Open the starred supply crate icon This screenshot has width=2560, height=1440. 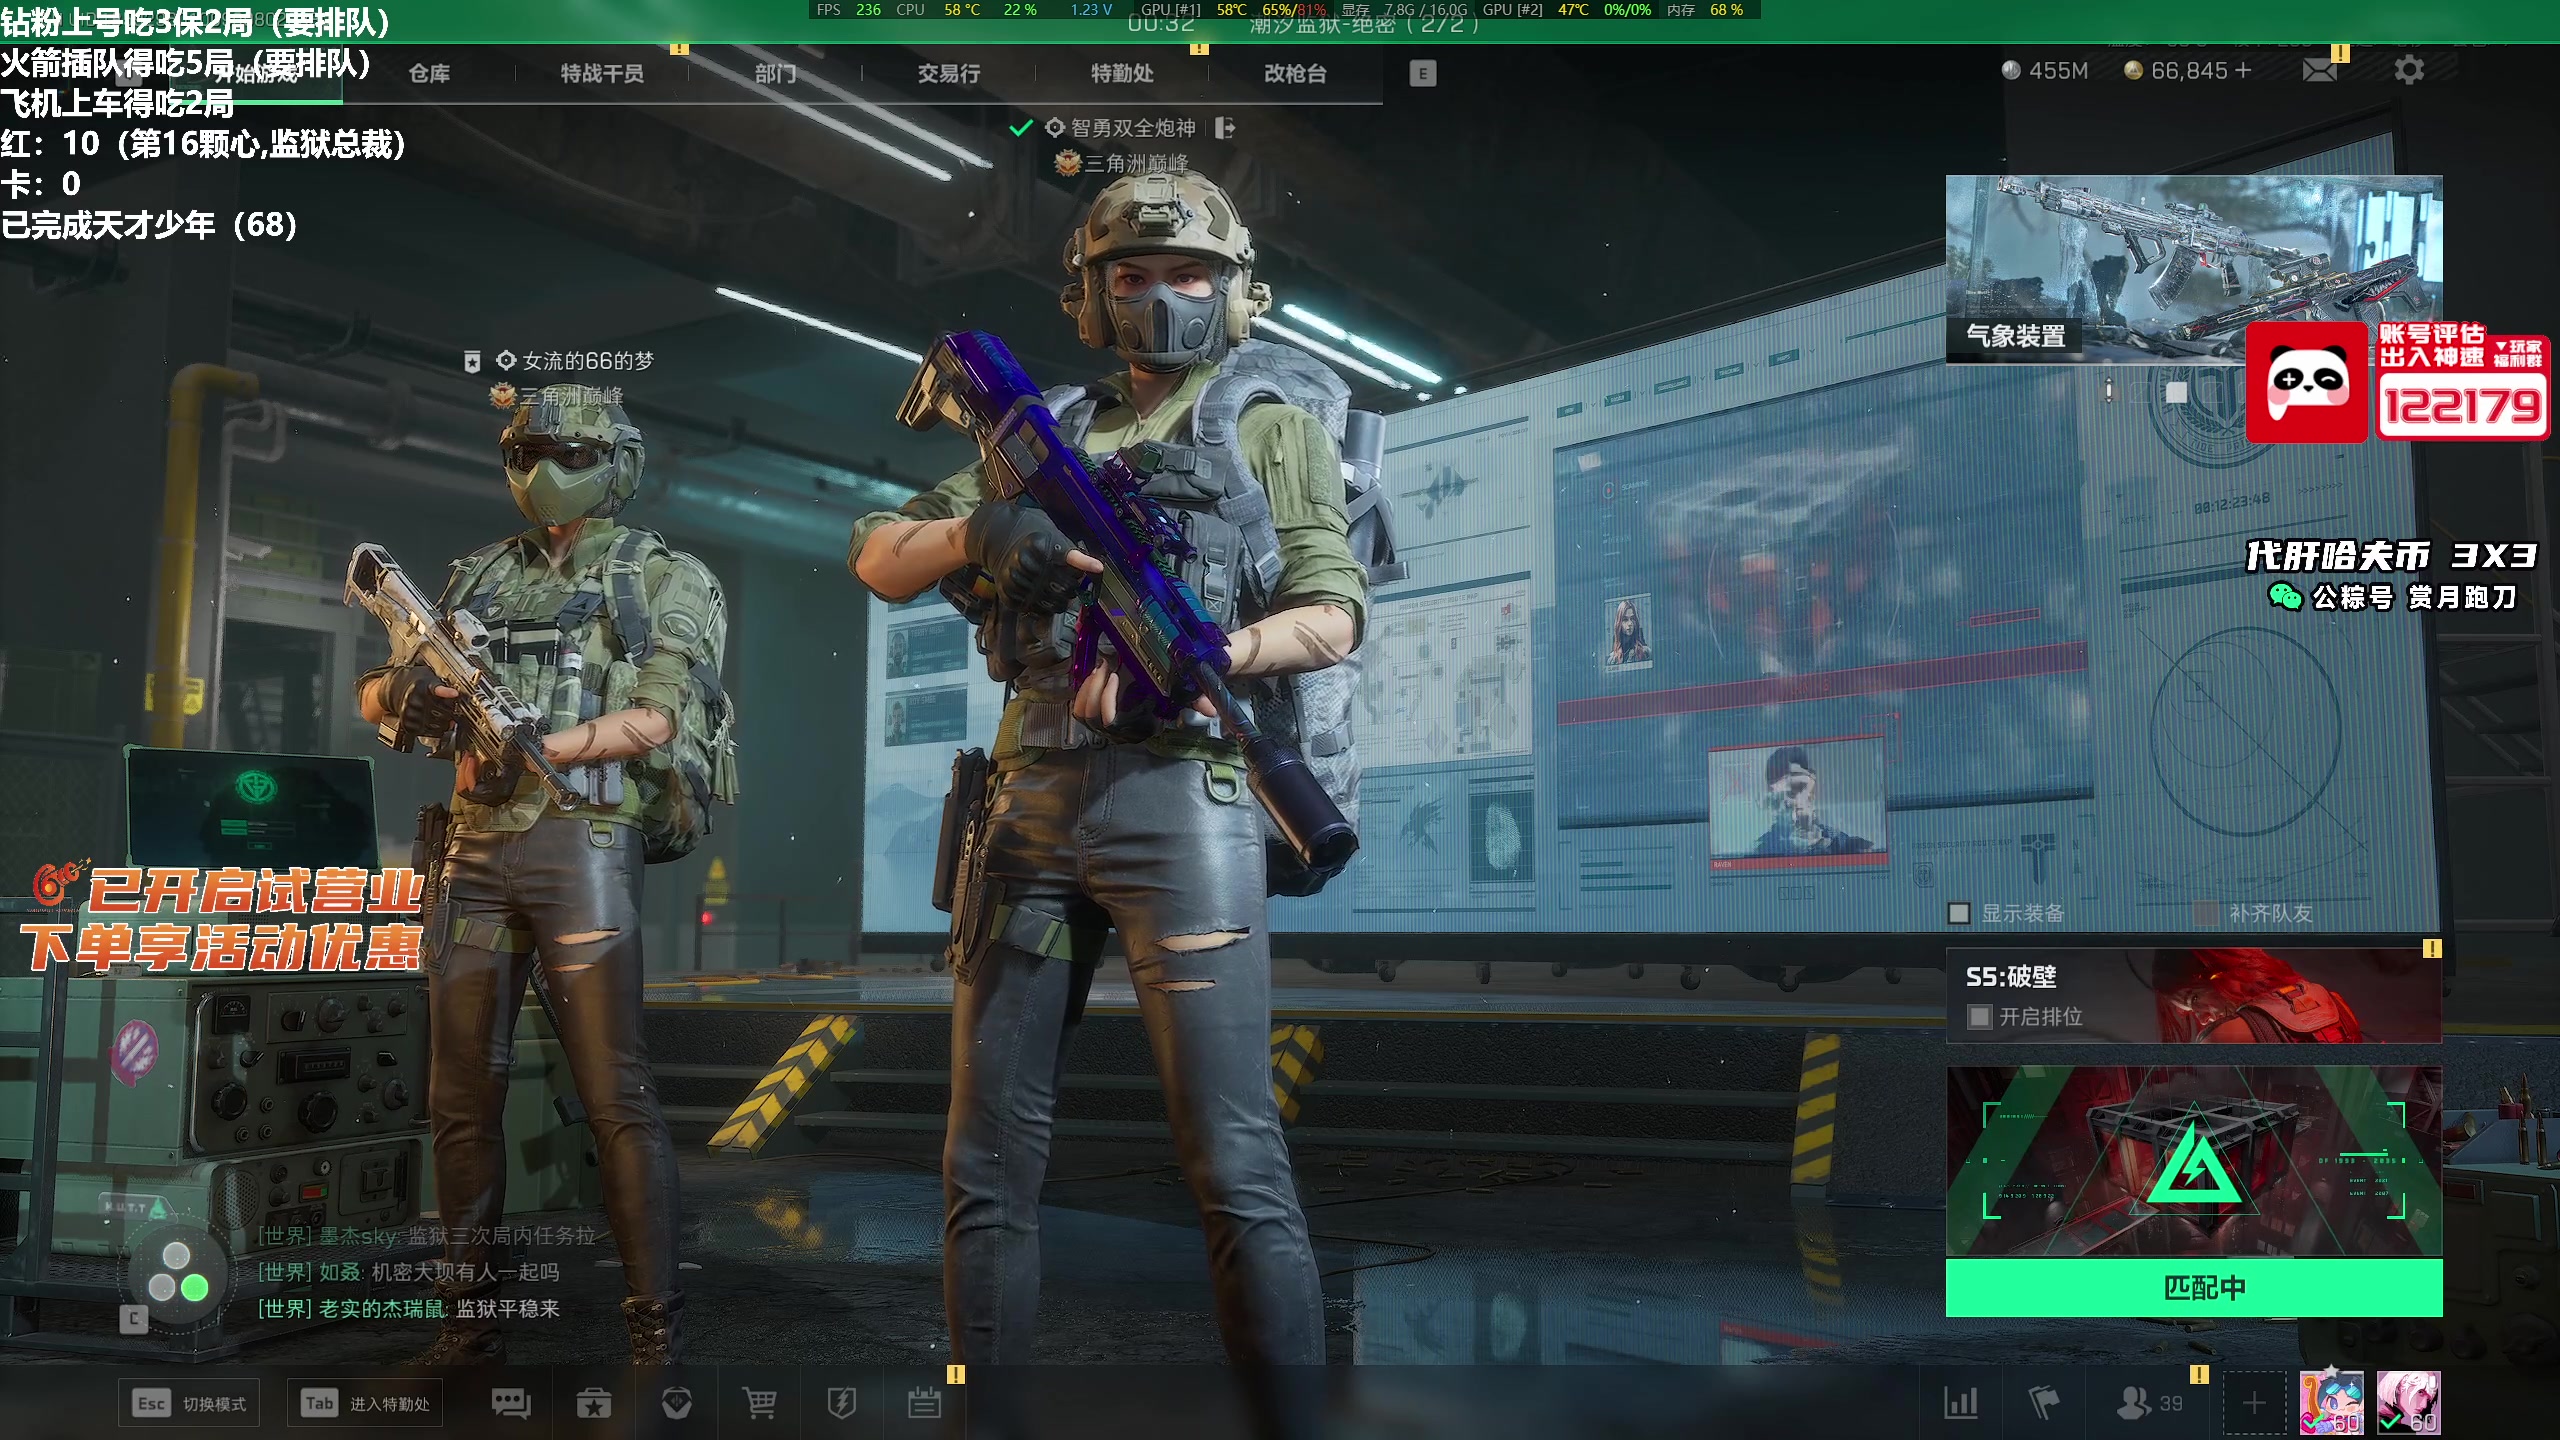click(594, 1404)
